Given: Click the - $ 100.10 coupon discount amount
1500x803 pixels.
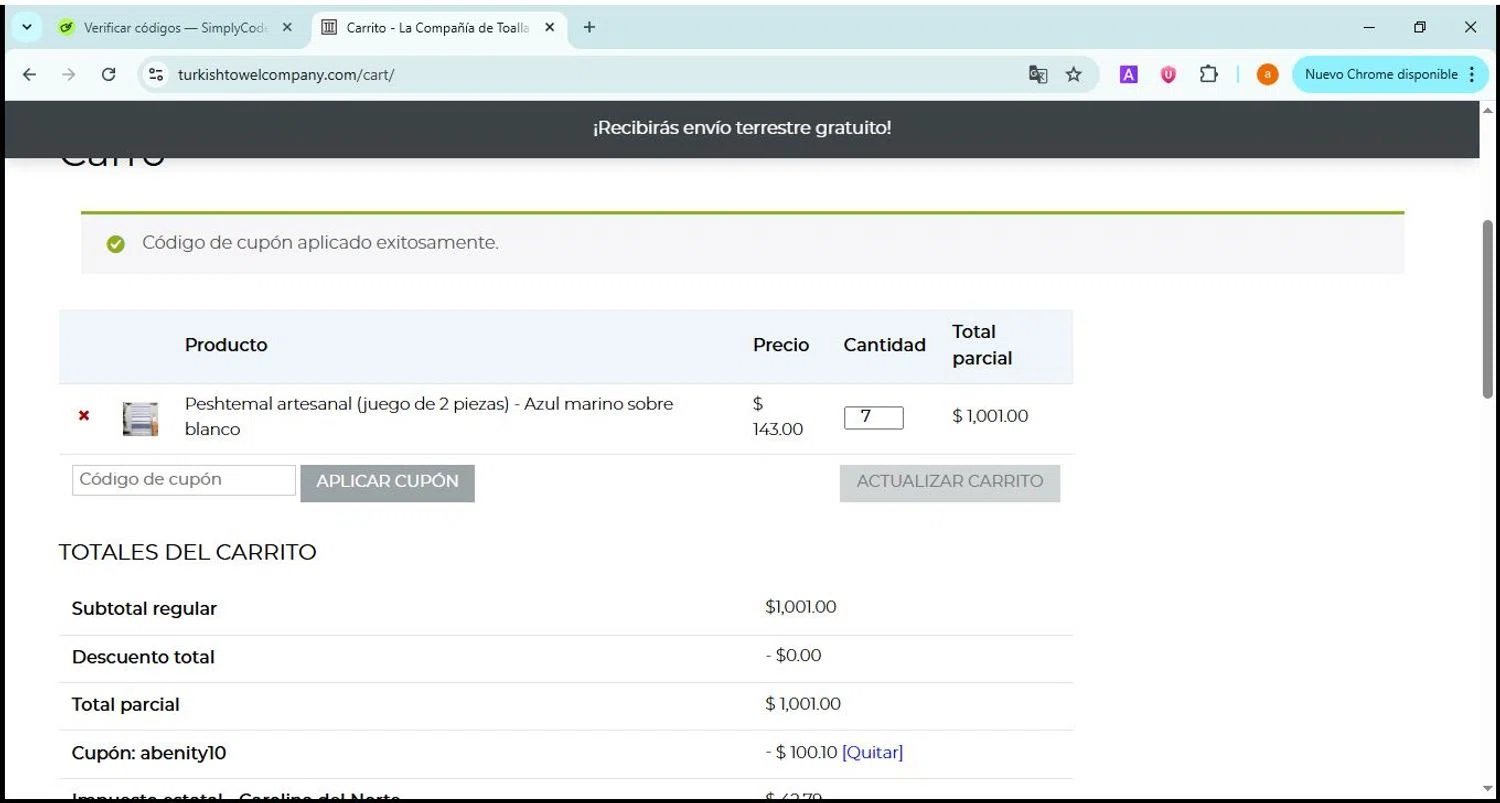Looking at the screenshot, I should pos(801,753).
